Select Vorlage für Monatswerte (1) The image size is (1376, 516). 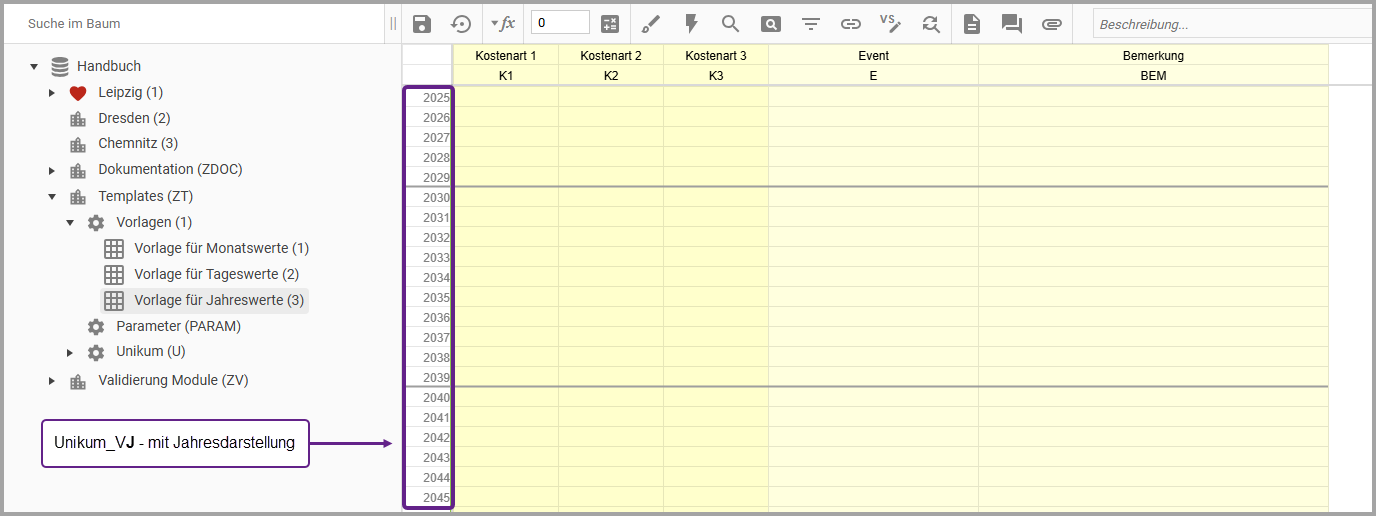click(x=221, y=248)
